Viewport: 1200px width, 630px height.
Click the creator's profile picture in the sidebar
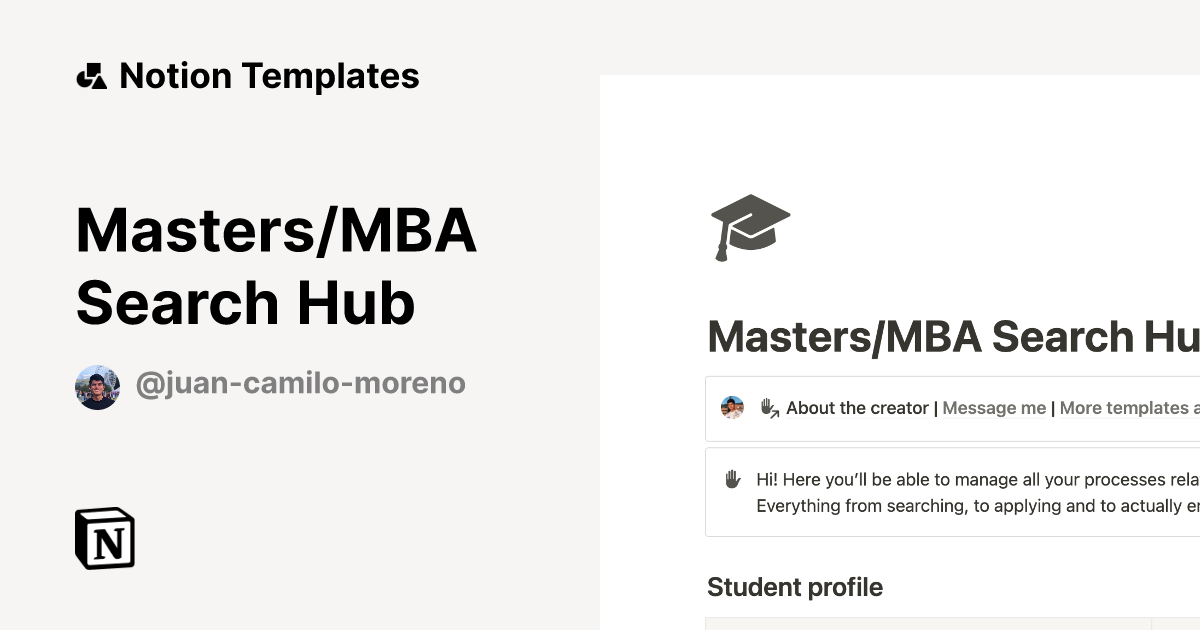click(97, 383)
